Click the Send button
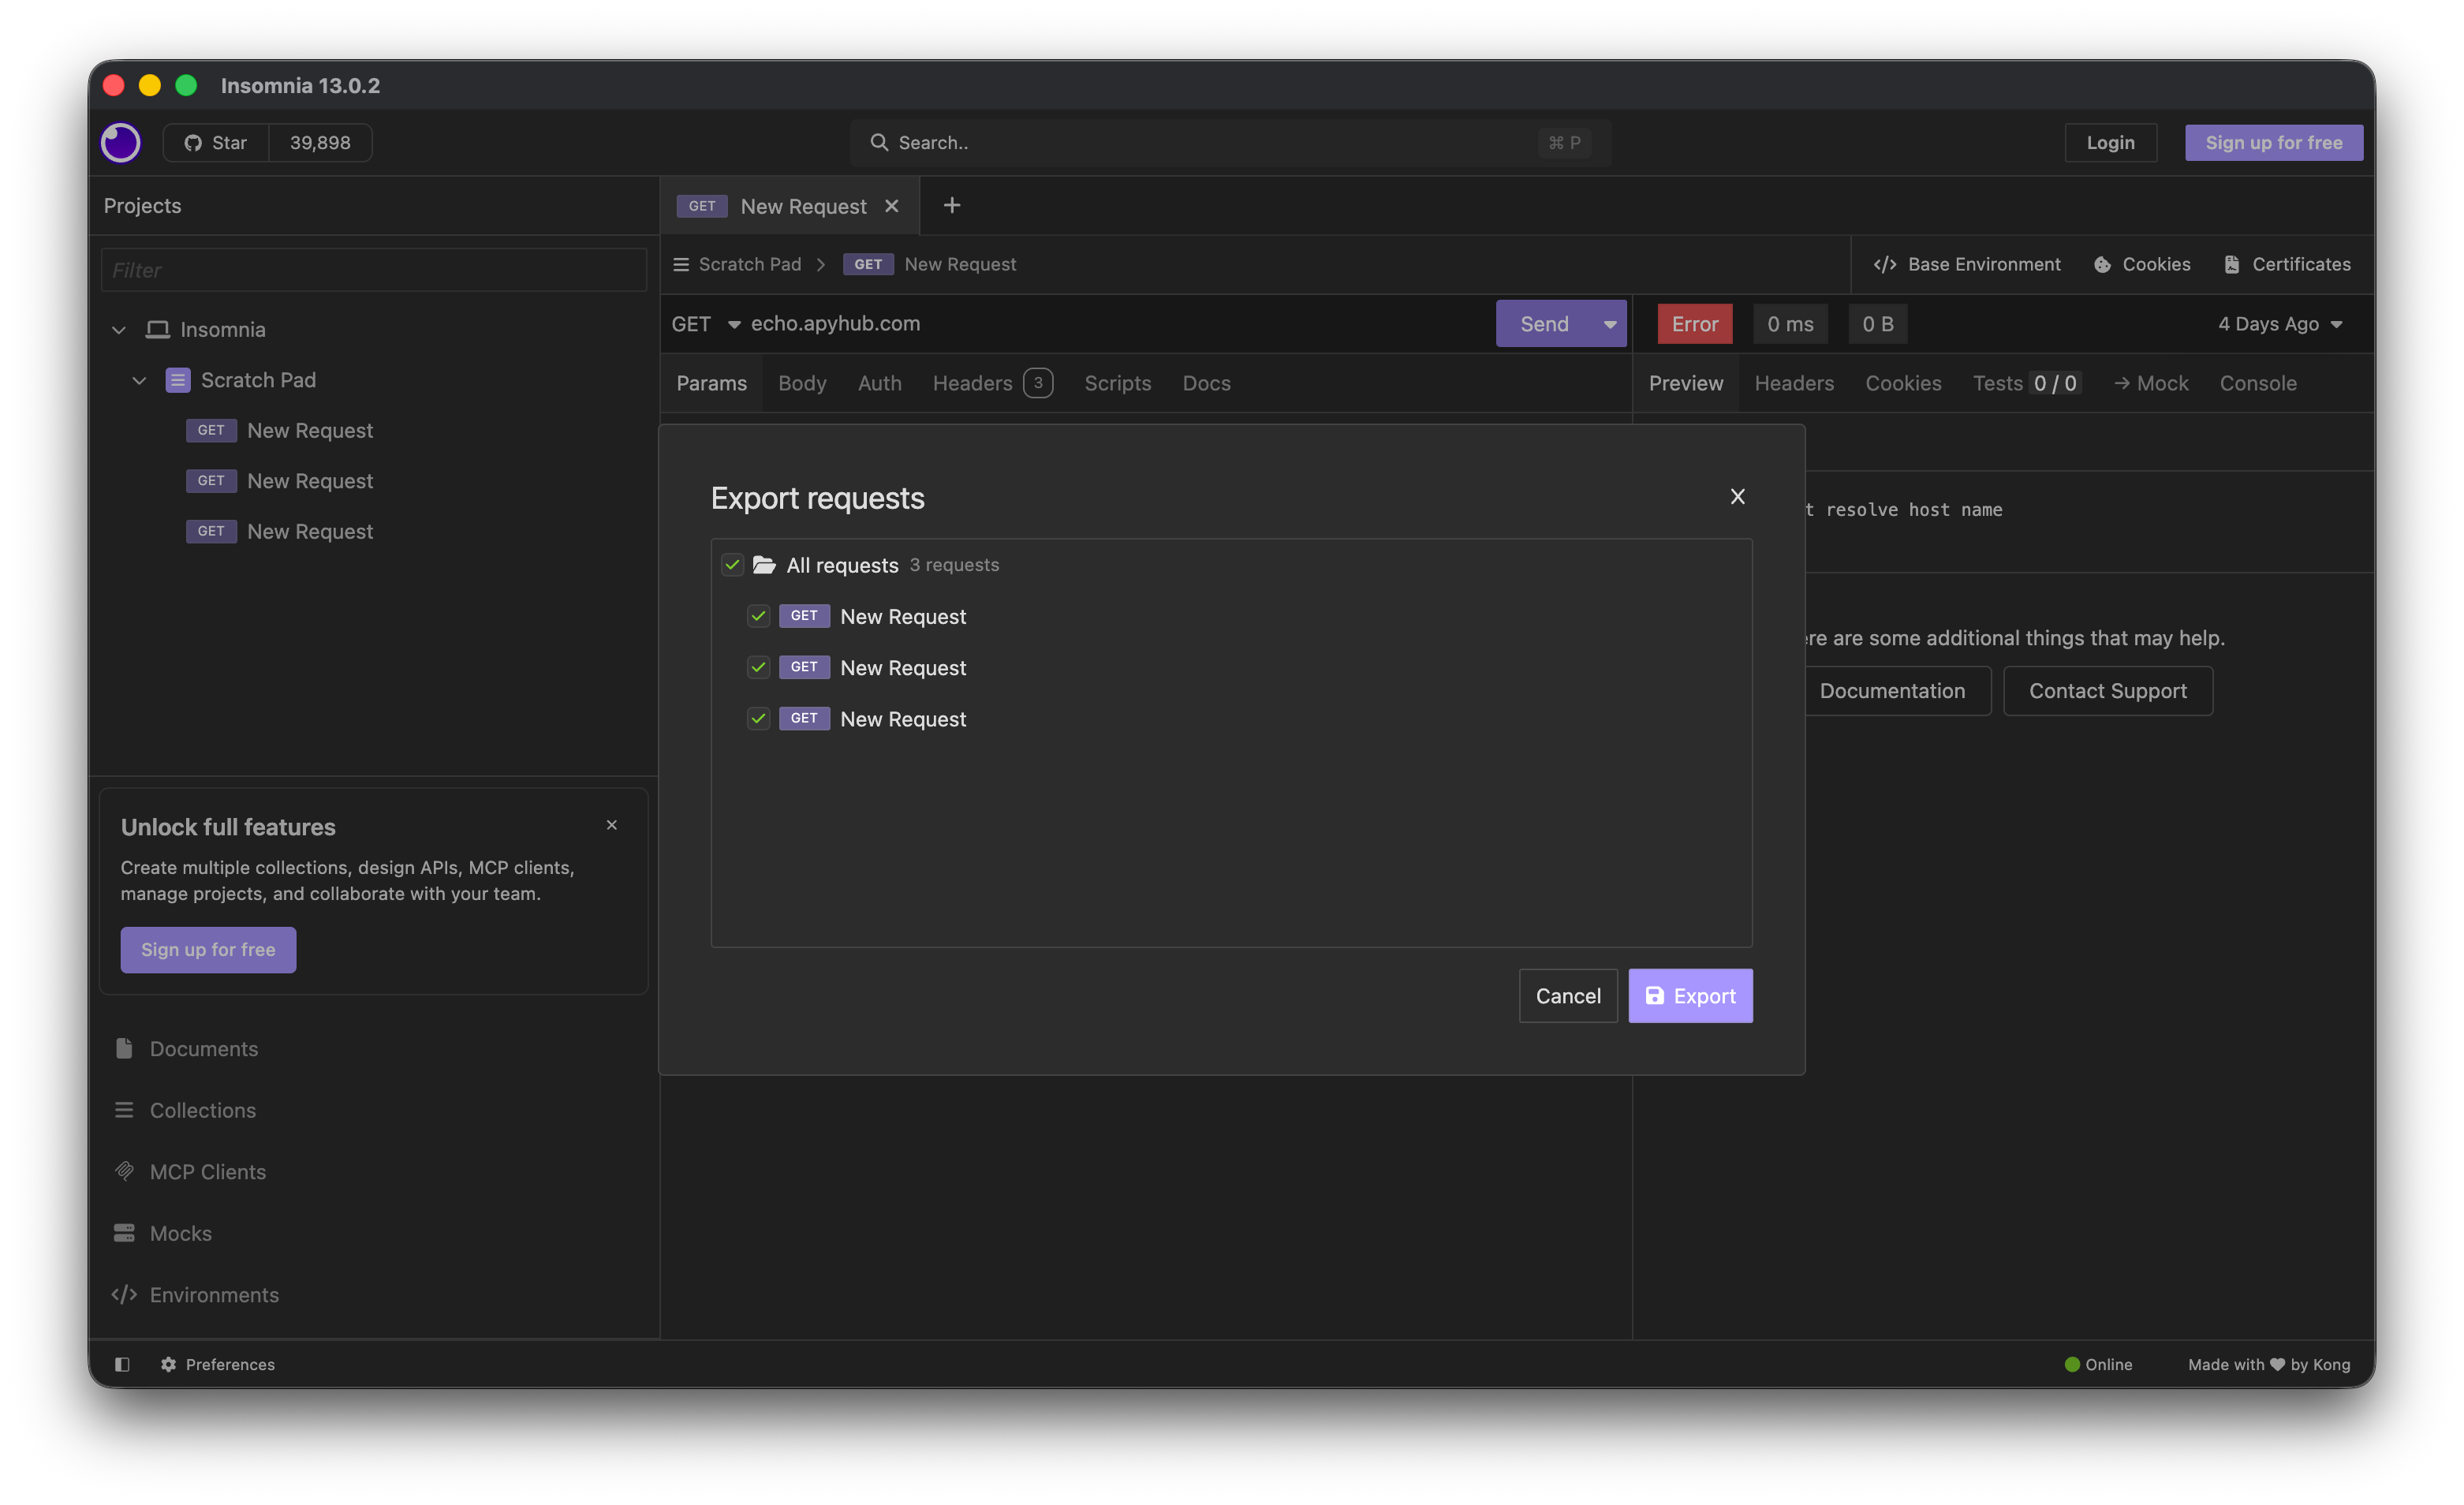This screenshot has width=2464, height=1505. click(1544, 324)
